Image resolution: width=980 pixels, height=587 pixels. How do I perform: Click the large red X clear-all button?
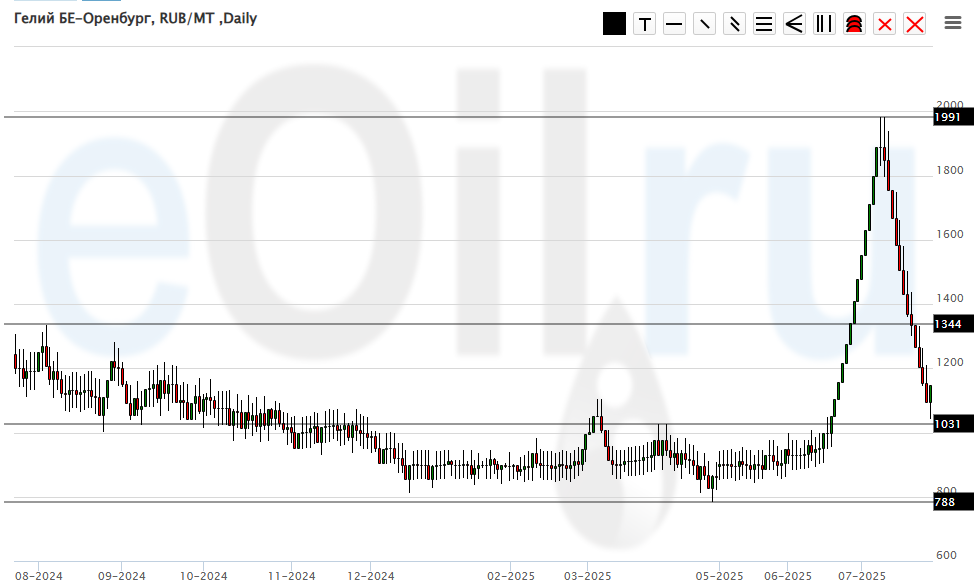tap(914, 24)
